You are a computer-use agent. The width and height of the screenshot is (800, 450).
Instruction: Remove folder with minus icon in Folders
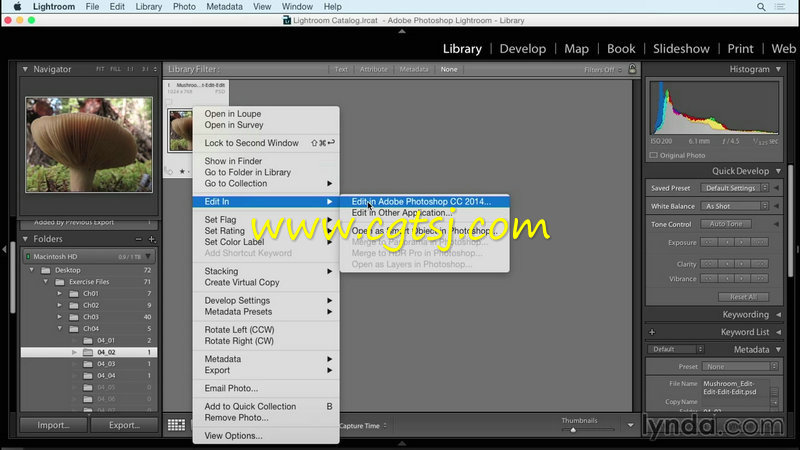138,239
